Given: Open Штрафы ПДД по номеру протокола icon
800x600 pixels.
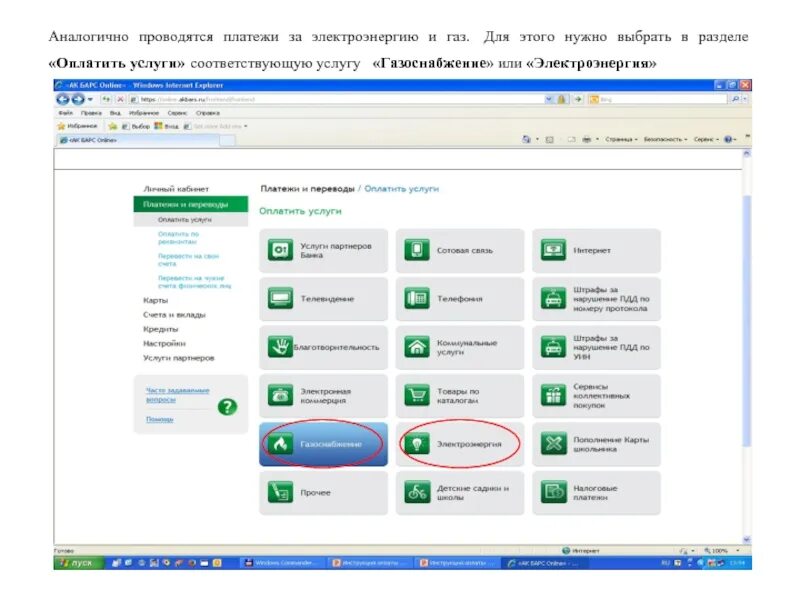Looking at the screenshot, I should pos(554,299).
